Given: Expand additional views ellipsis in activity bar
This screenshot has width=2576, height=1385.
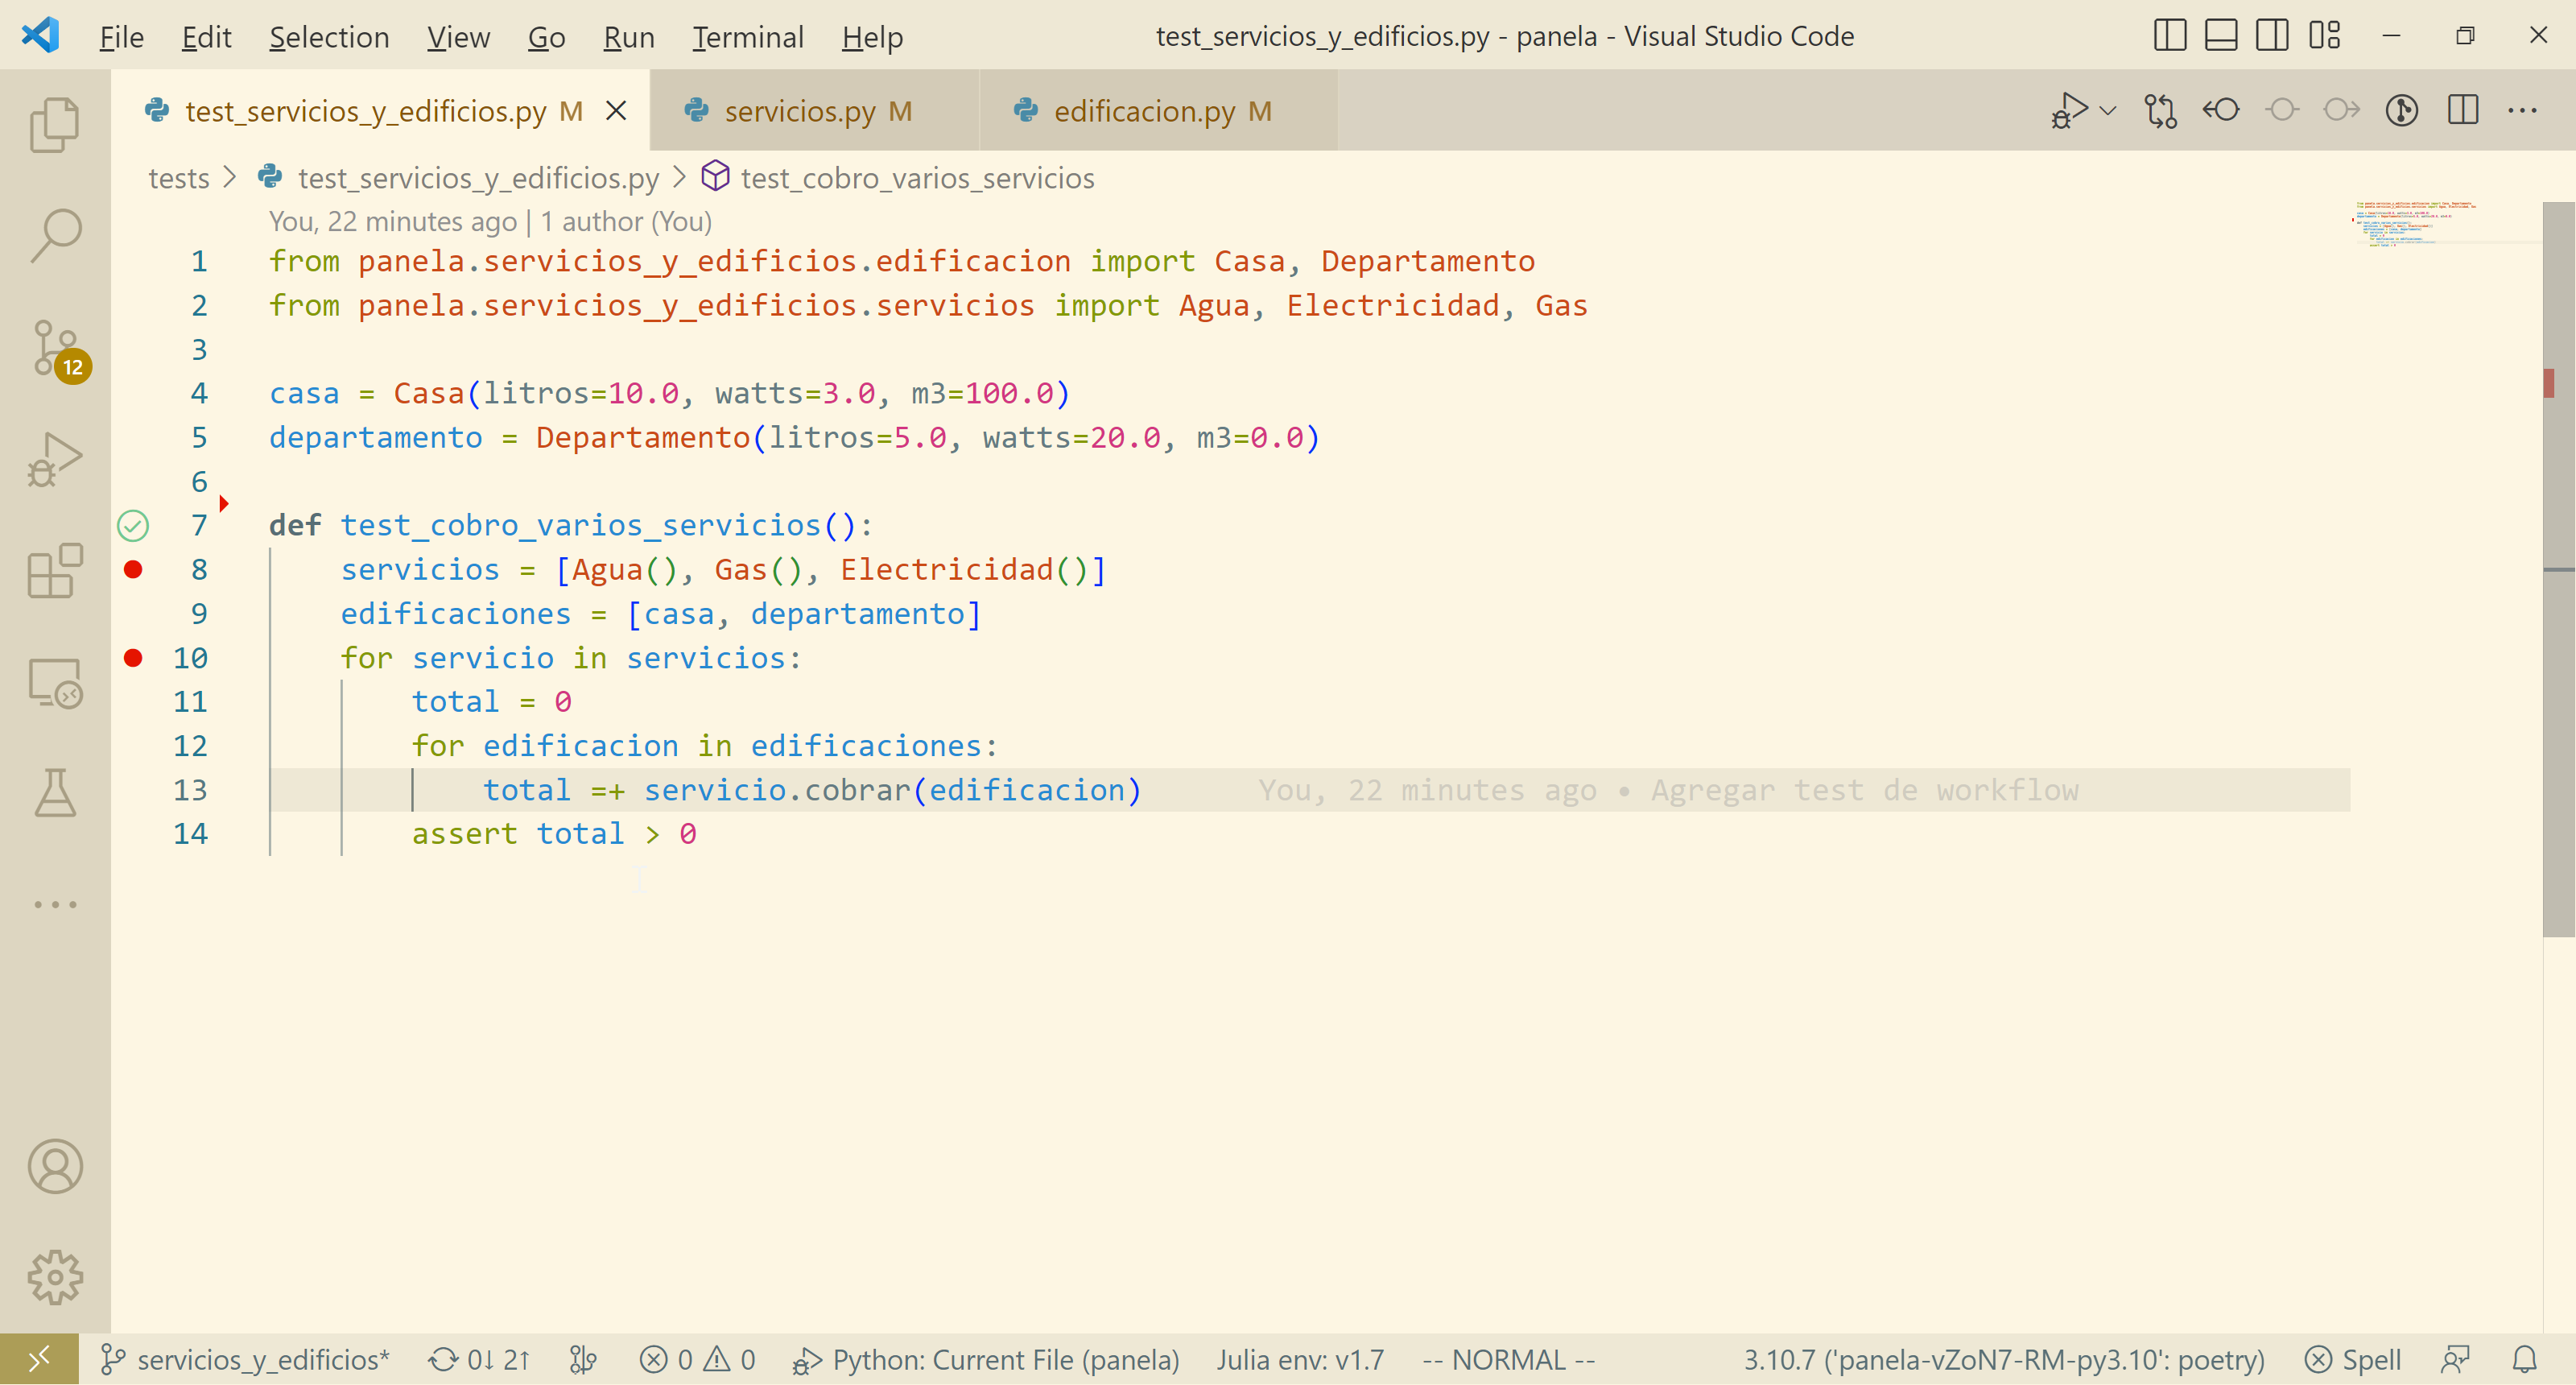Looking at the screenshot, I should [x=55, y=904].
